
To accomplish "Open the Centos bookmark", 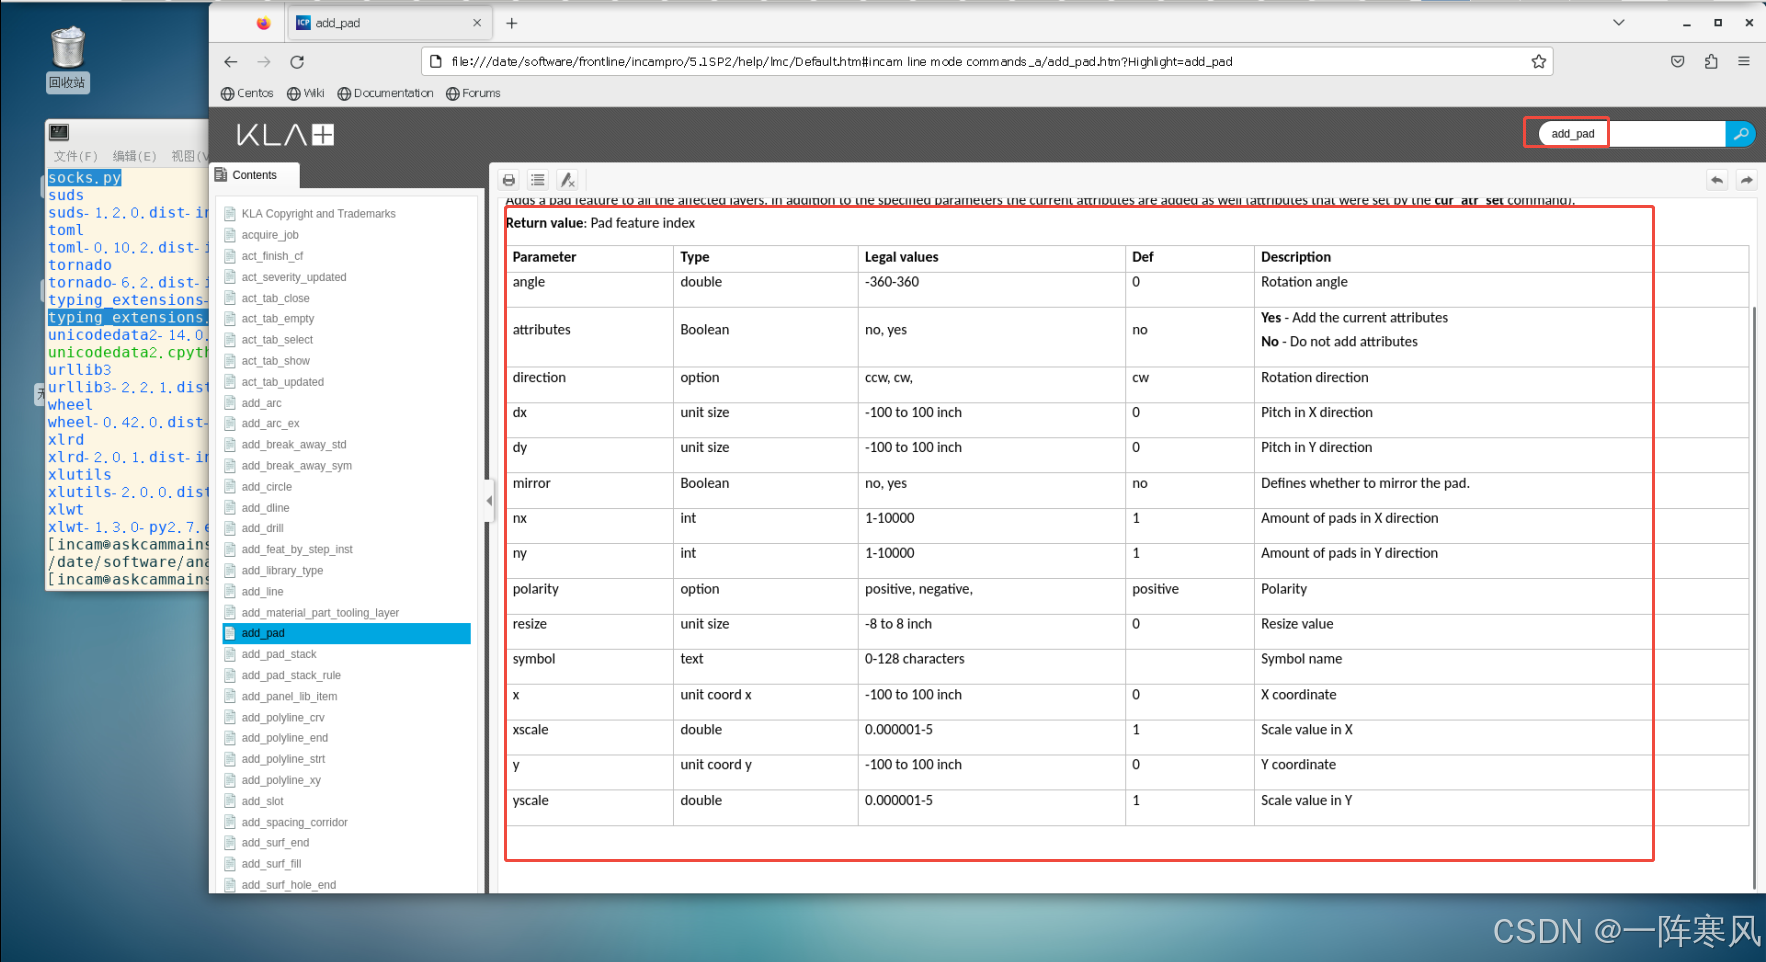I will point(247,93).
